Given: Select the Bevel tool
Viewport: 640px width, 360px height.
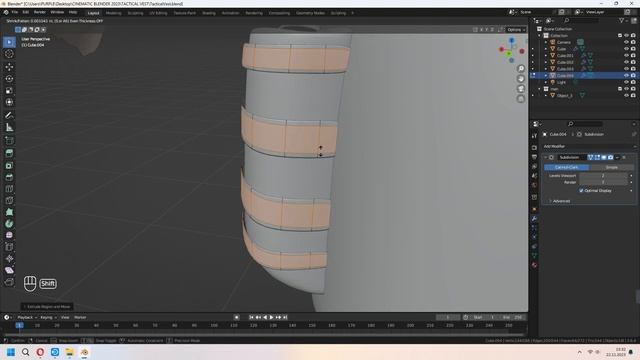Looking at the screenshot, I should (9, 177).
